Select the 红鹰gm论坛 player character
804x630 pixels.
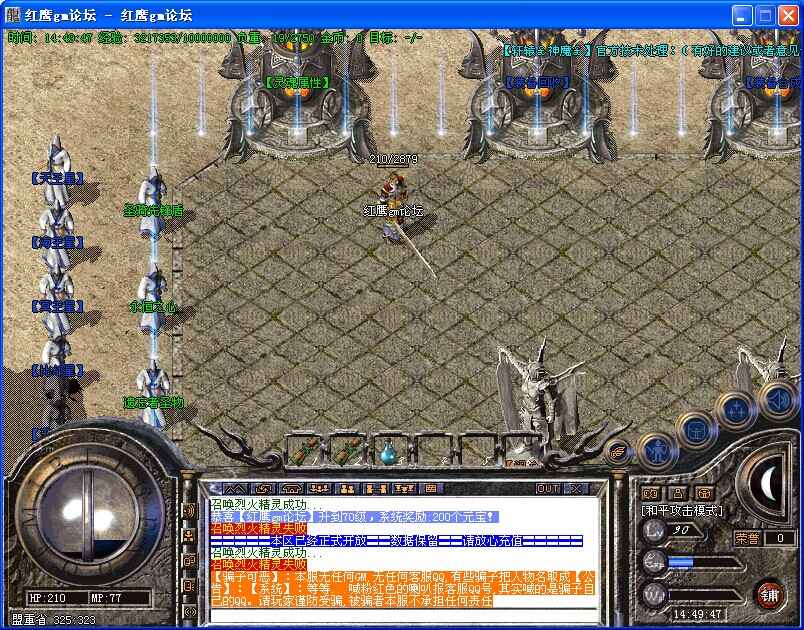click(393, 210)
